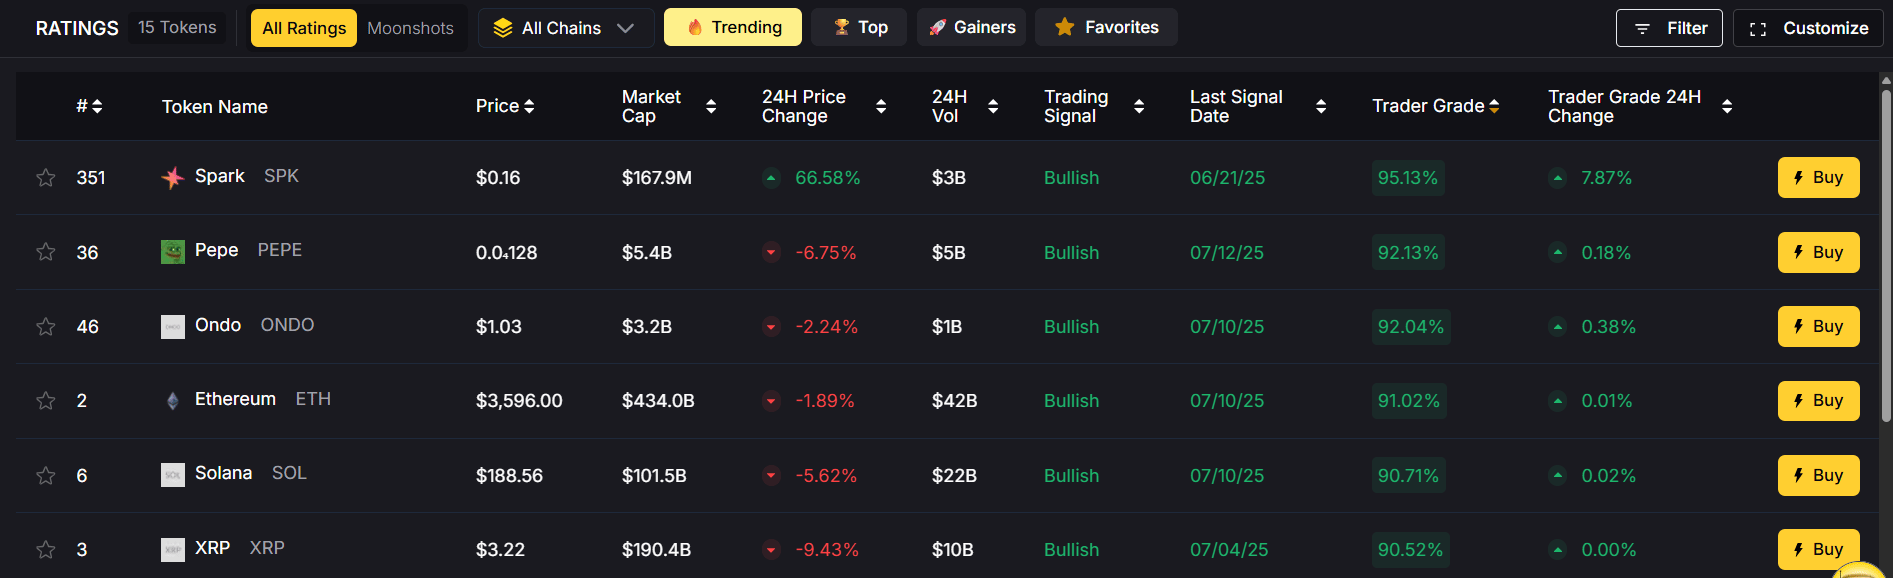Open Spark's 95.13% trader grade

pyautogui.click(x=1408, y=178)
